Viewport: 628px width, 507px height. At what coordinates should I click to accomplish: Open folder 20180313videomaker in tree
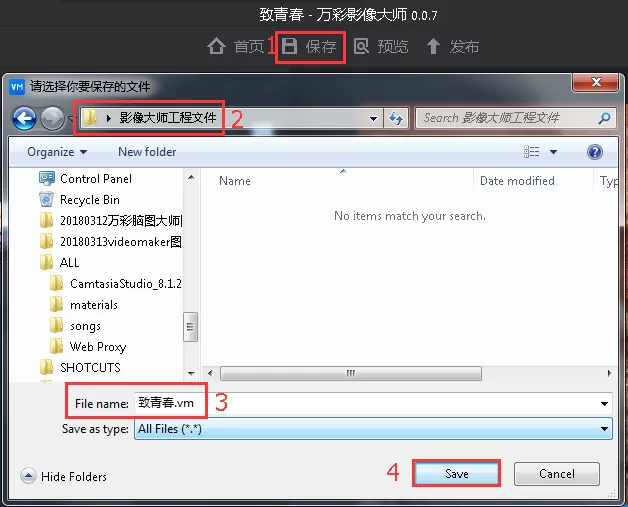point(121,241)
